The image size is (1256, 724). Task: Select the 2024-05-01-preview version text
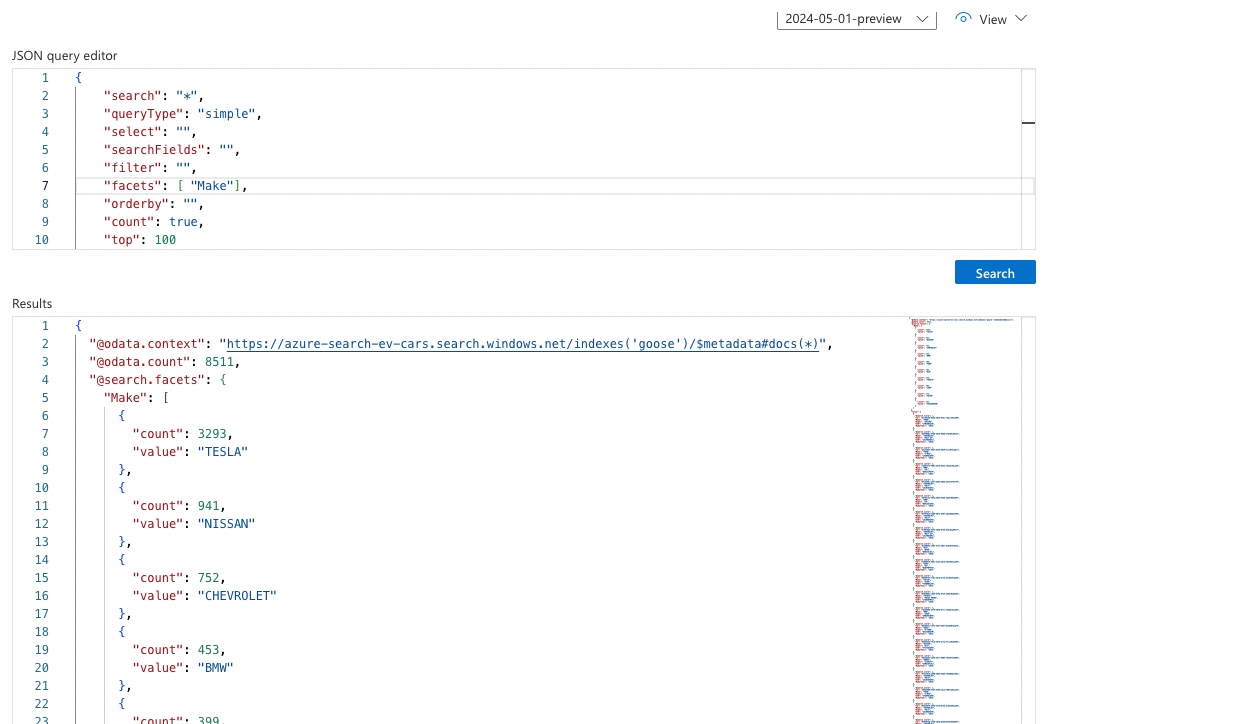(x=843, y=18)
